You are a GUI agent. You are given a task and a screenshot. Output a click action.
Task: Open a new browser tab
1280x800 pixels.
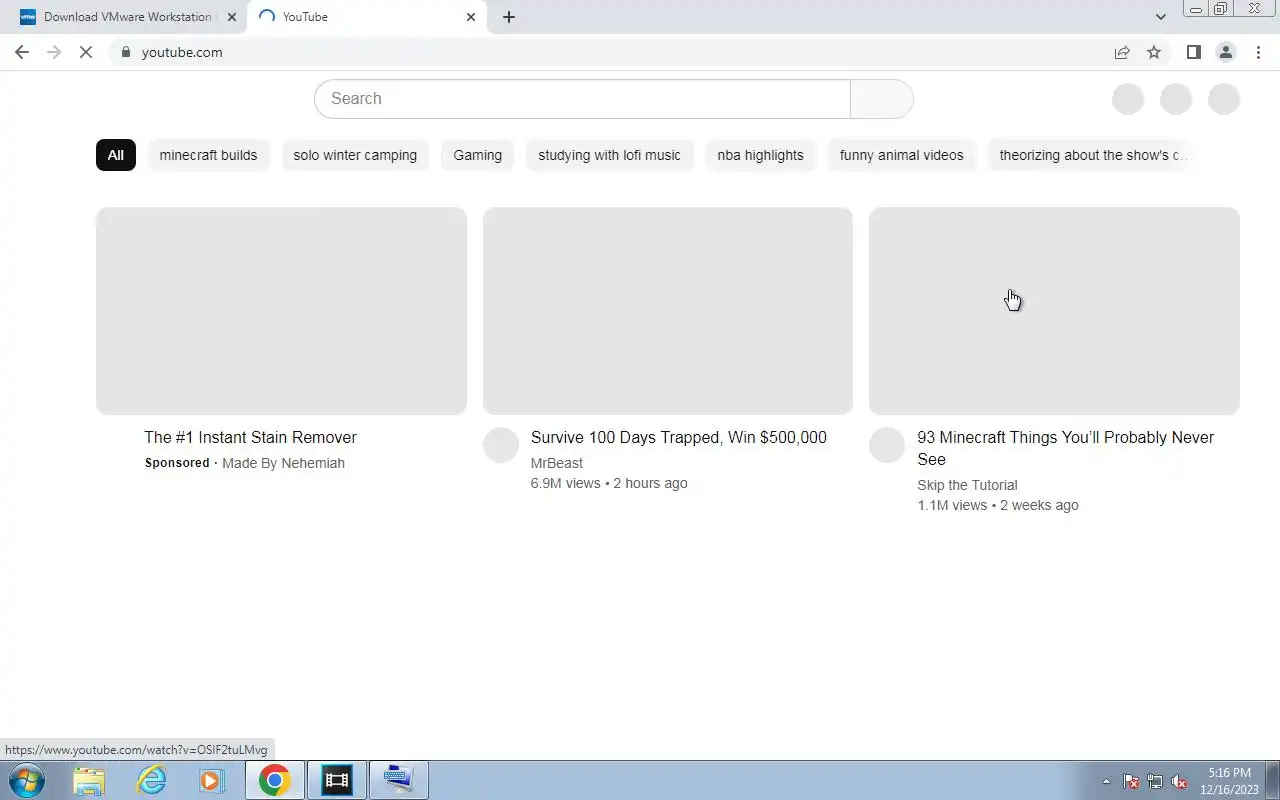(509, 17)
